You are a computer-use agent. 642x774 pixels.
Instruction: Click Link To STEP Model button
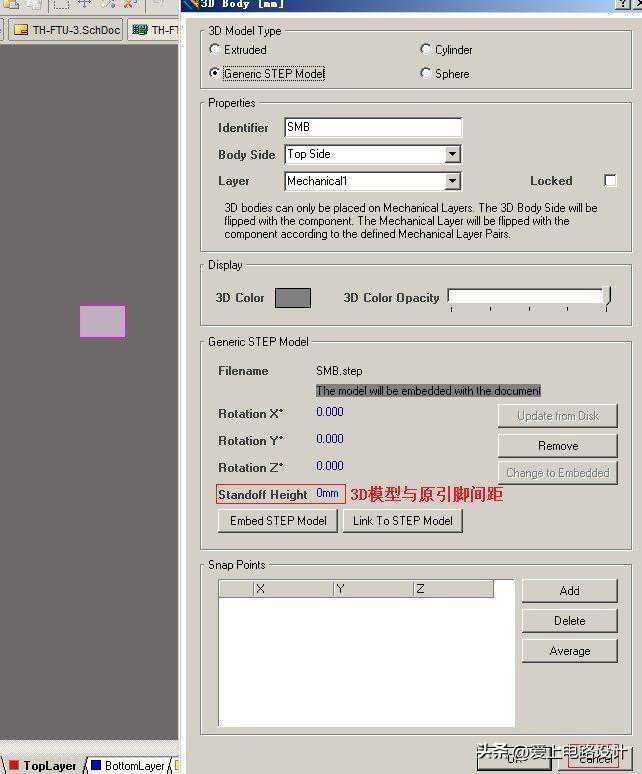402,521
